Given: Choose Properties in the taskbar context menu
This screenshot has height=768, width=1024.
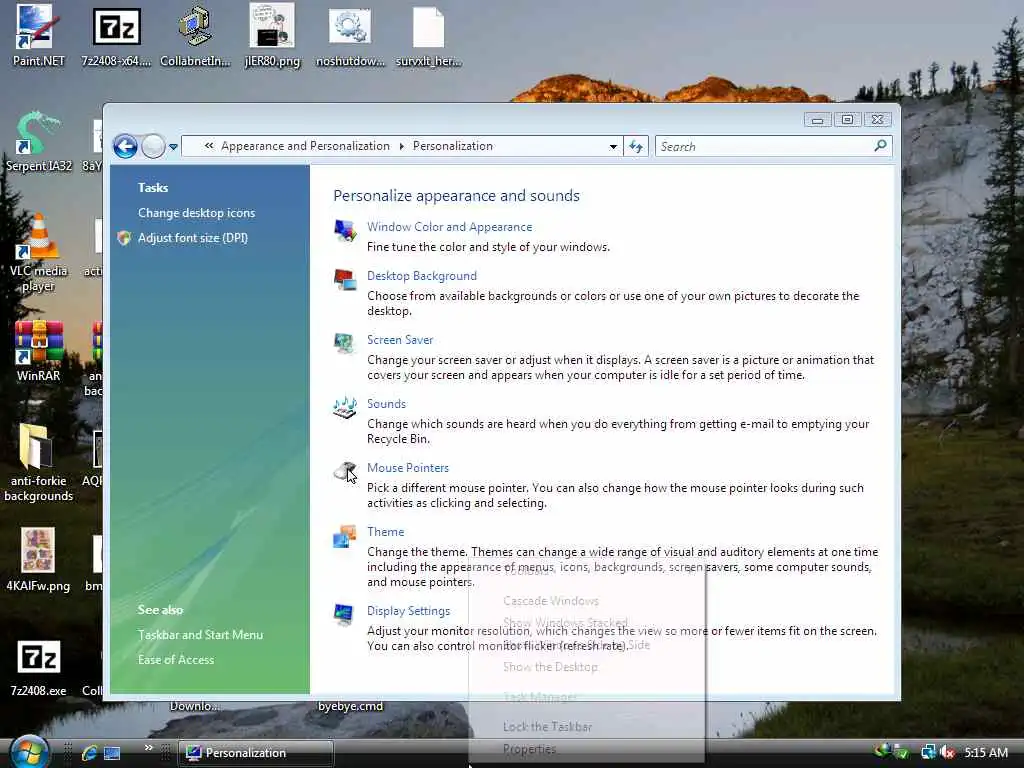Looking at the screenshot, I should [x=529, y=749].
